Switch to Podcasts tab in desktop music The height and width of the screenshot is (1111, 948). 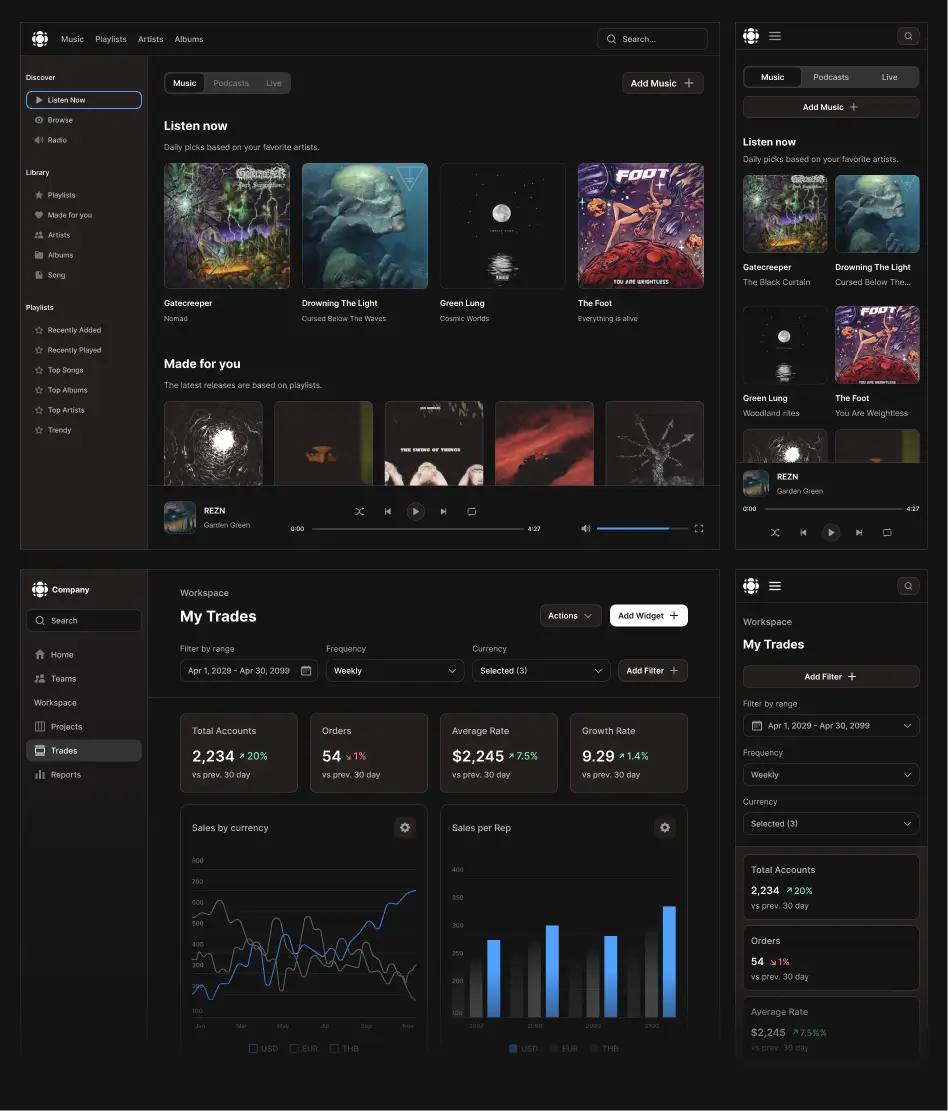(x=231, y=83)
